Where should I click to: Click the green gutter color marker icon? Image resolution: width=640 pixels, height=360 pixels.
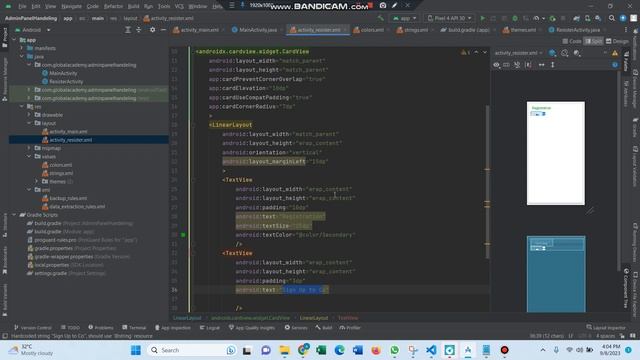tap(183, 235)
